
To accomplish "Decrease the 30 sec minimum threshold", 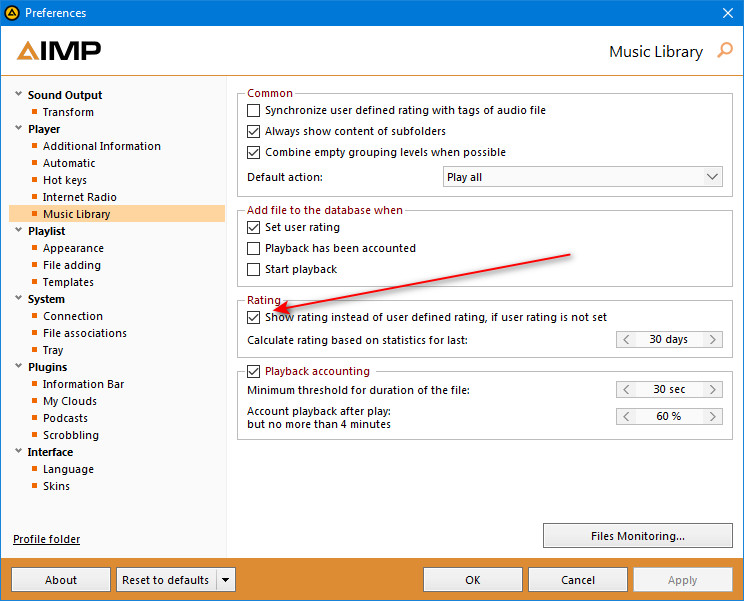I will pos(626,389).
